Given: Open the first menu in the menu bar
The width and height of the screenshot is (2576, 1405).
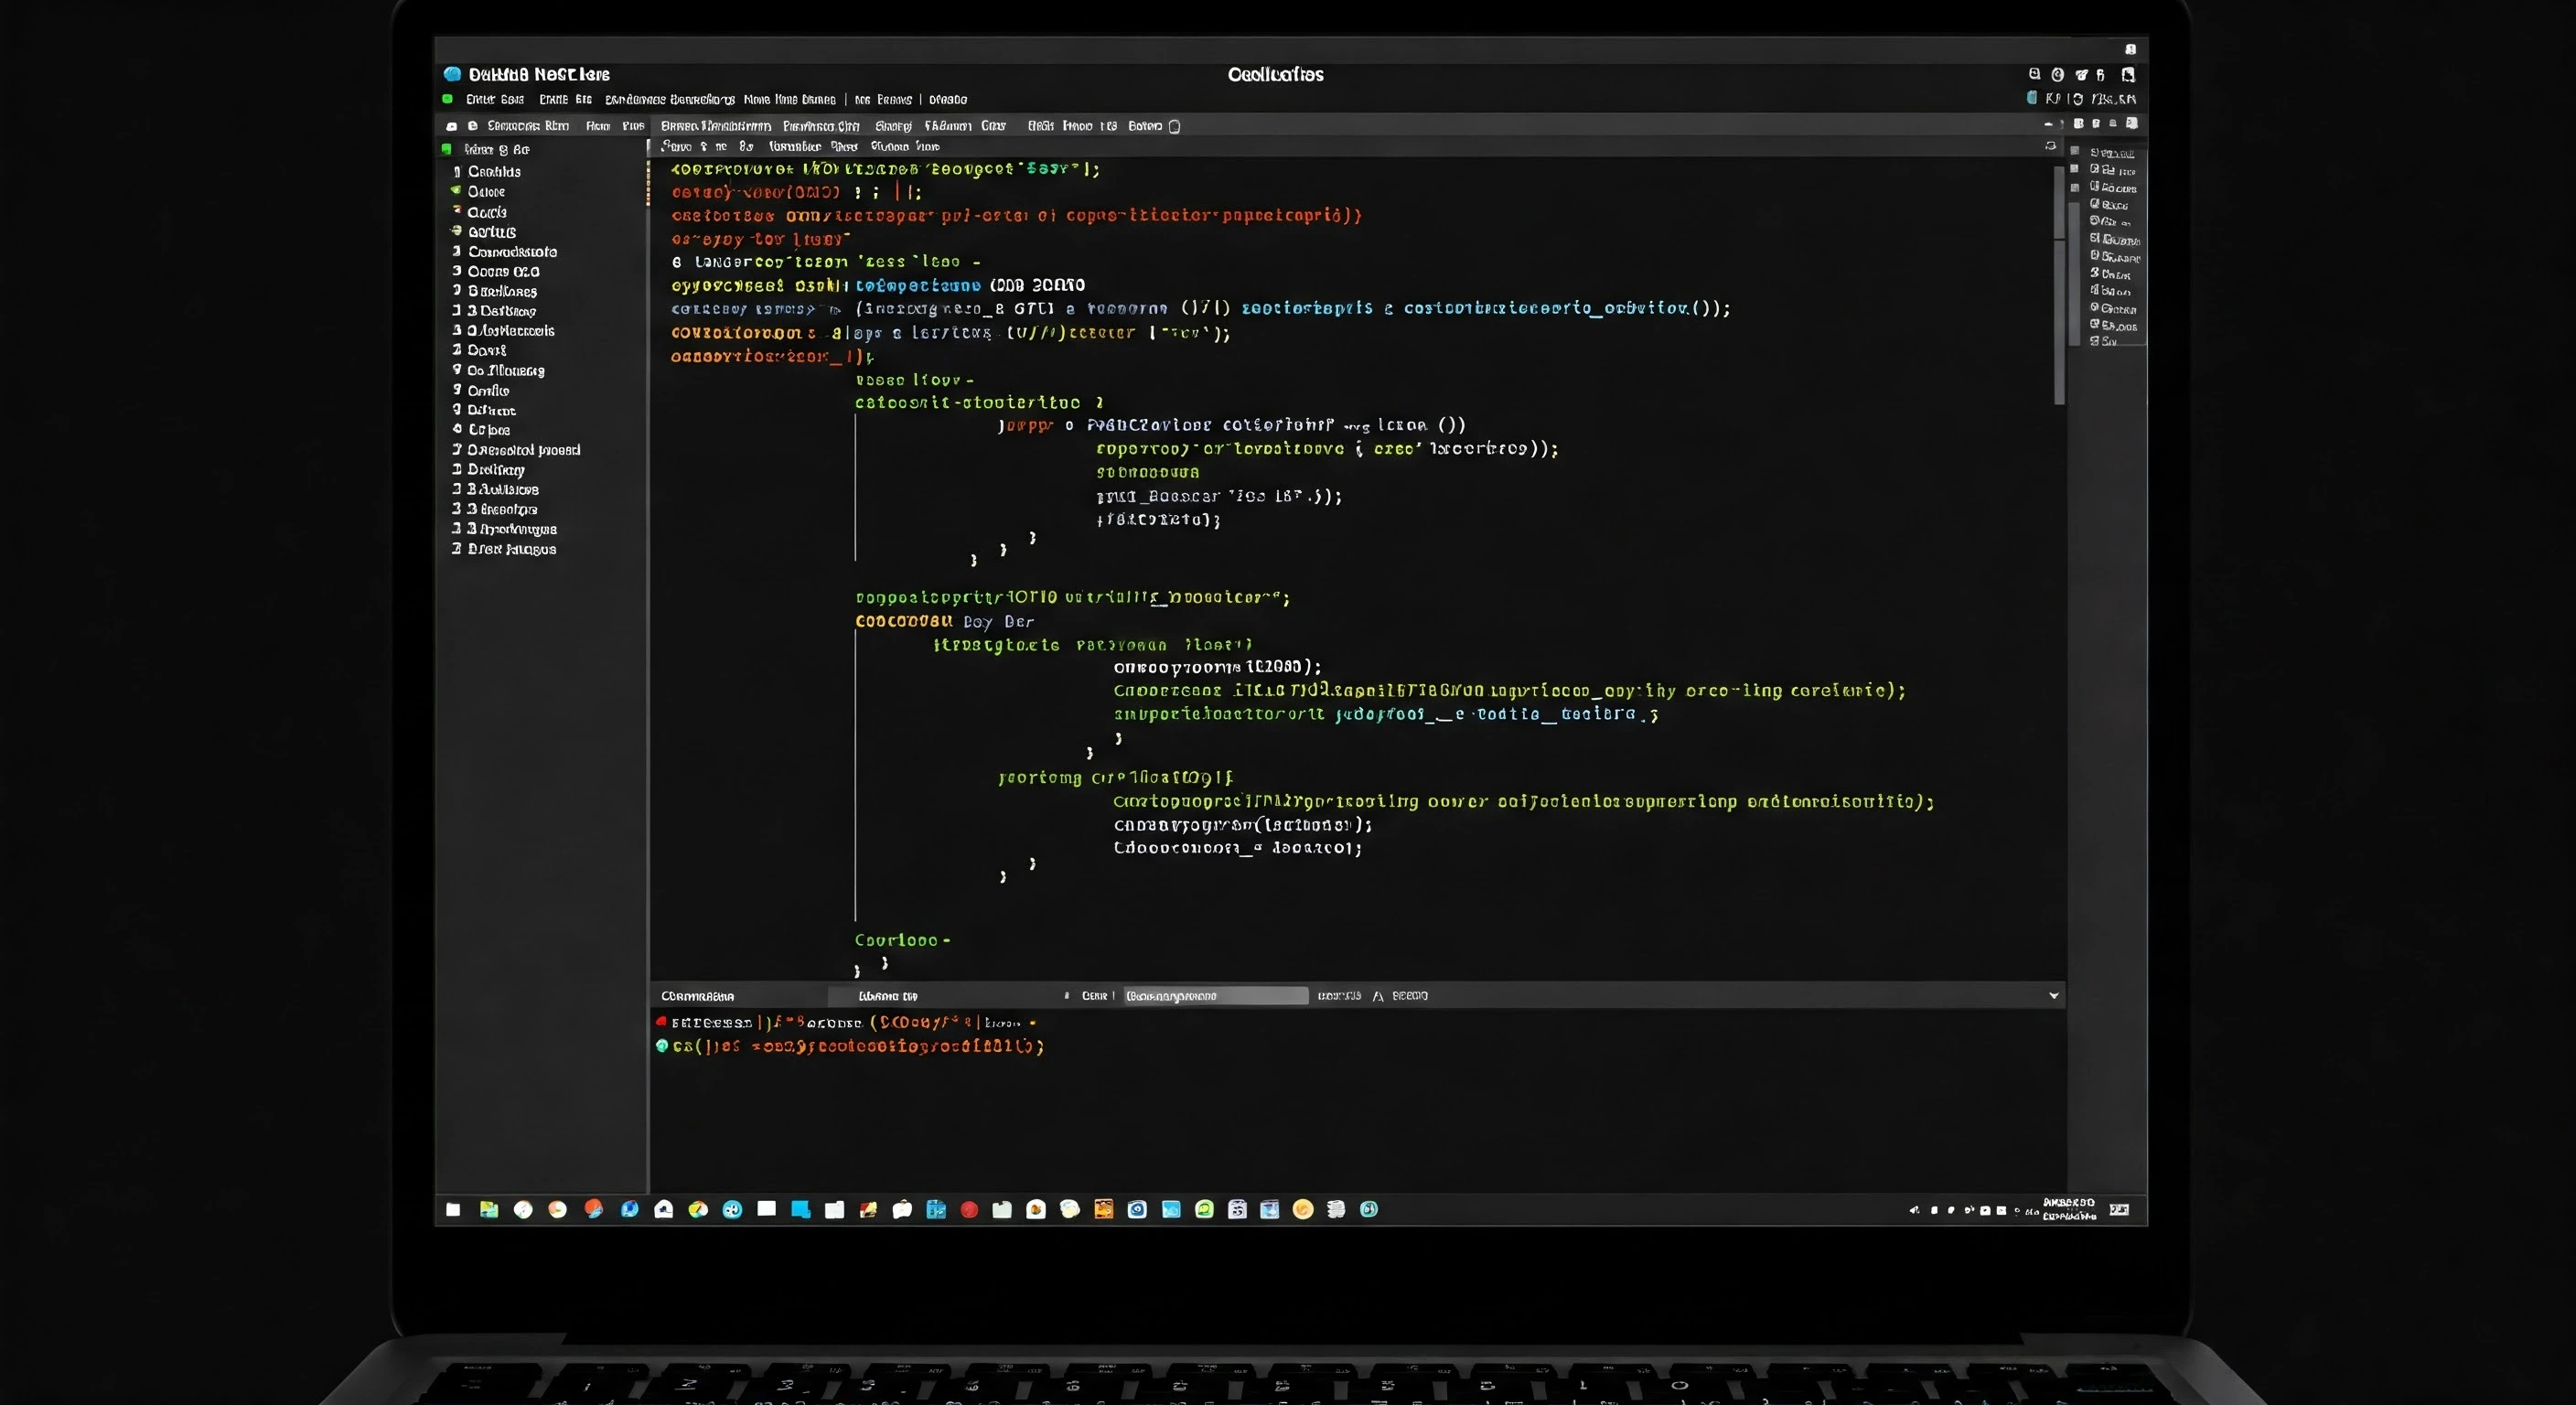Looking at the screenshot, I should point(494,99).
